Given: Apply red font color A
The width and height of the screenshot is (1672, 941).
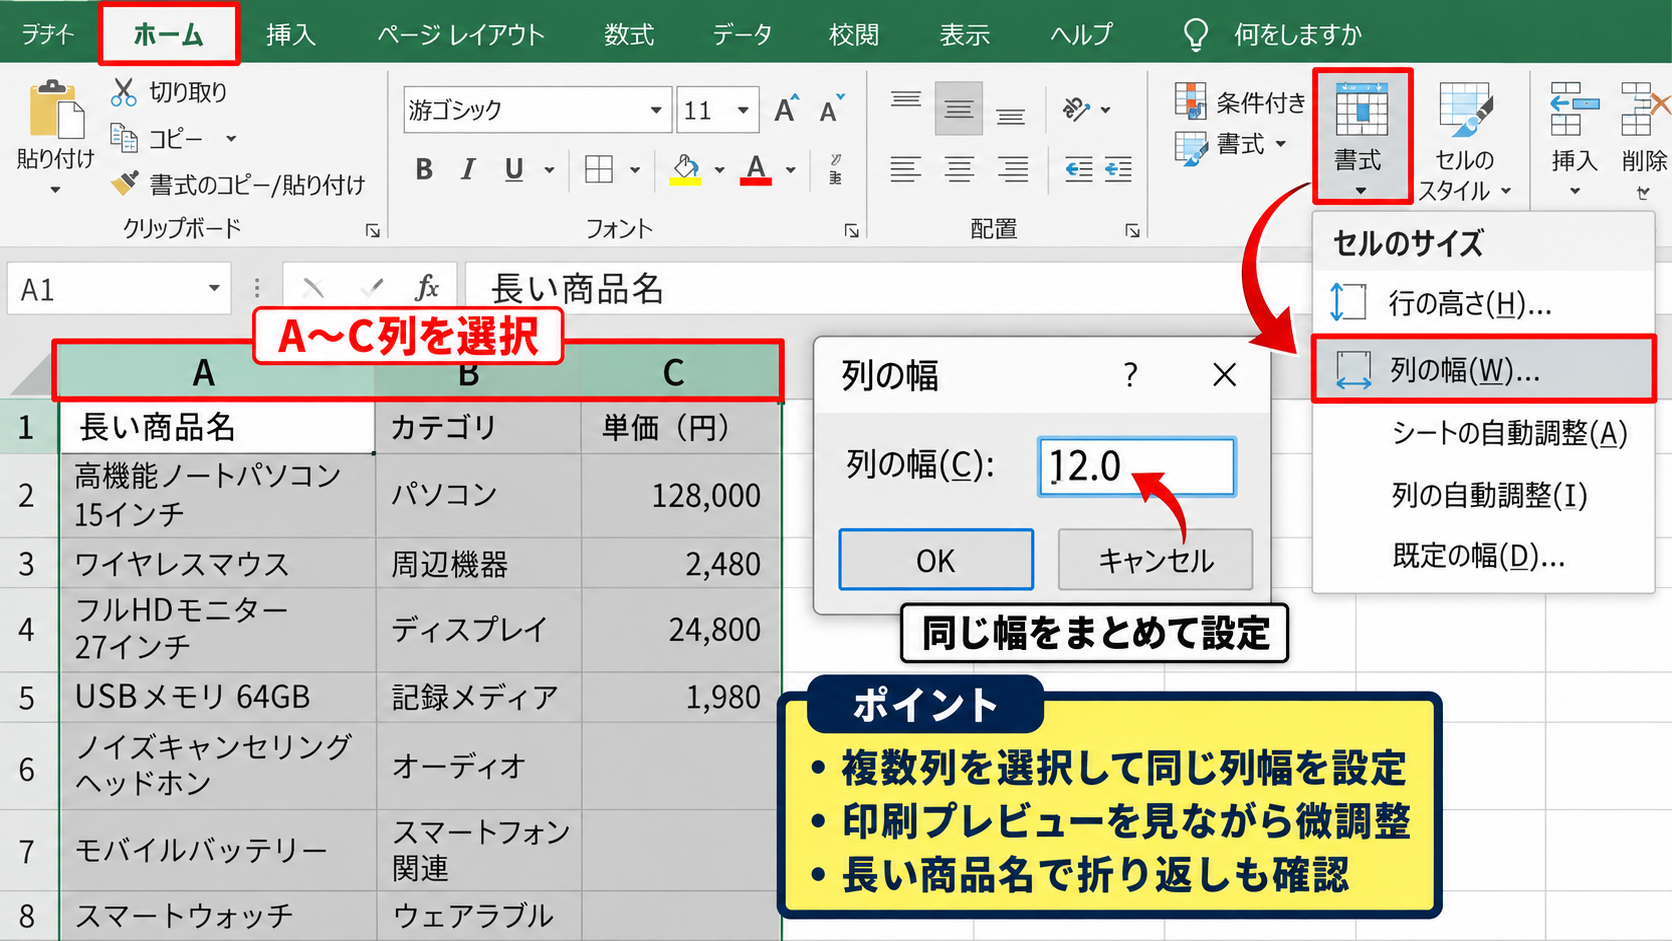Looking at the screenshot, I should (x=756, y=170).
